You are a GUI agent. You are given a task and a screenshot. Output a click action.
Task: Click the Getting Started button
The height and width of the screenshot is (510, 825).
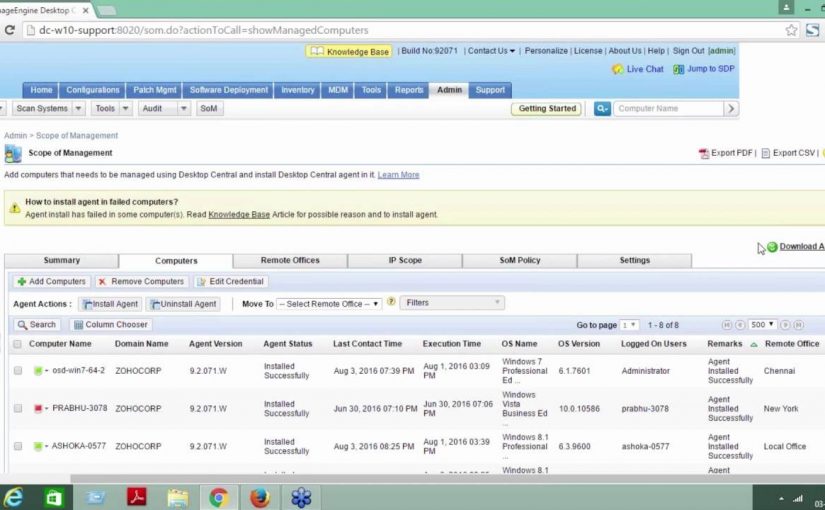click(547, 108)
